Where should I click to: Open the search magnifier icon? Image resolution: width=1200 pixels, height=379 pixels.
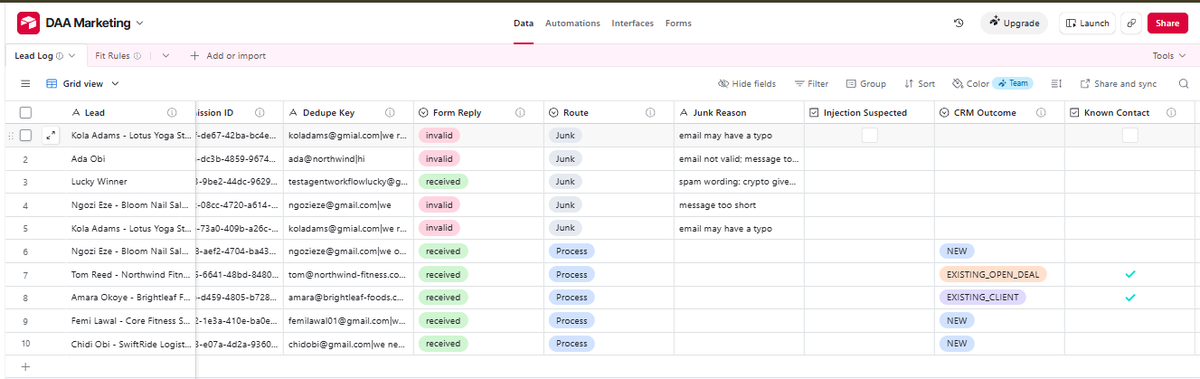pyautogui.click(x=1183, y=84)
